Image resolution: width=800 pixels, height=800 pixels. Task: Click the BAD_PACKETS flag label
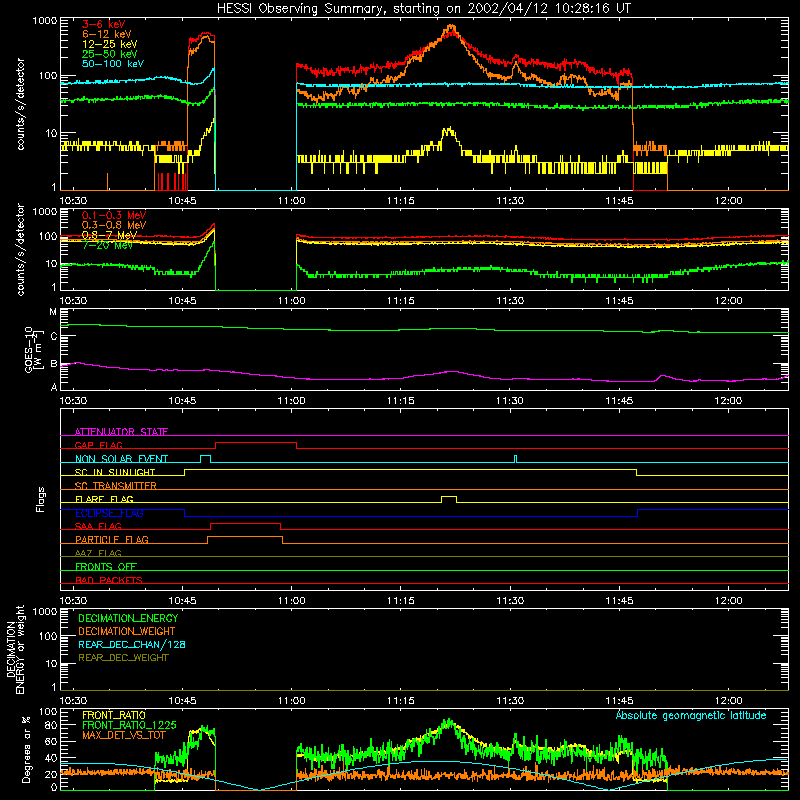pyautogui.click(x=109, y=580)
